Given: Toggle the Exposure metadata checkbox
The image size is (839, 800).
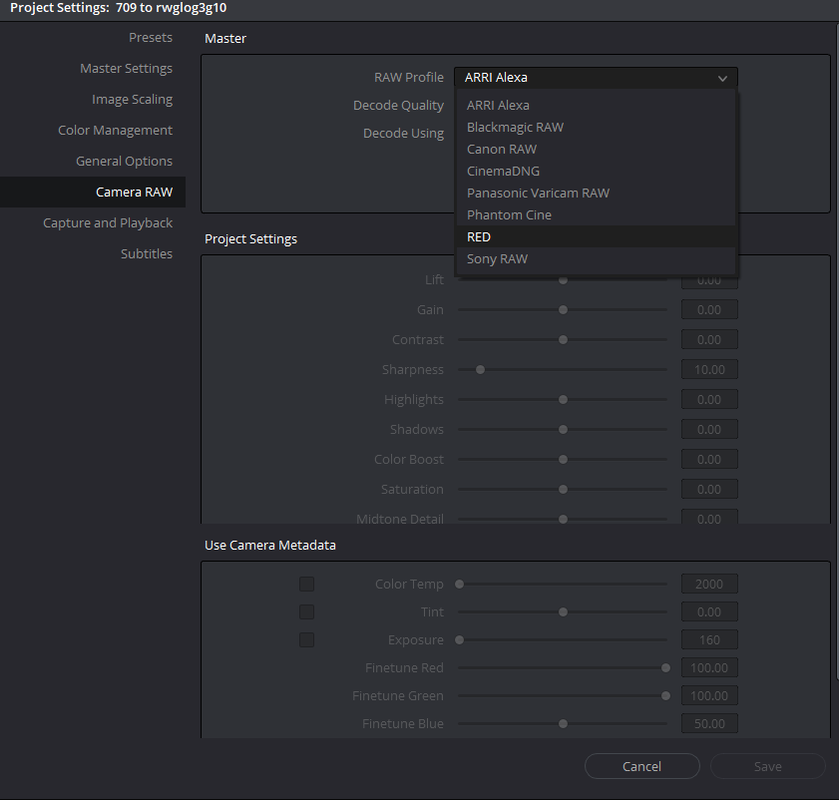Looking at the screenshot, I should pyautogui.click(x=307, y=639).
